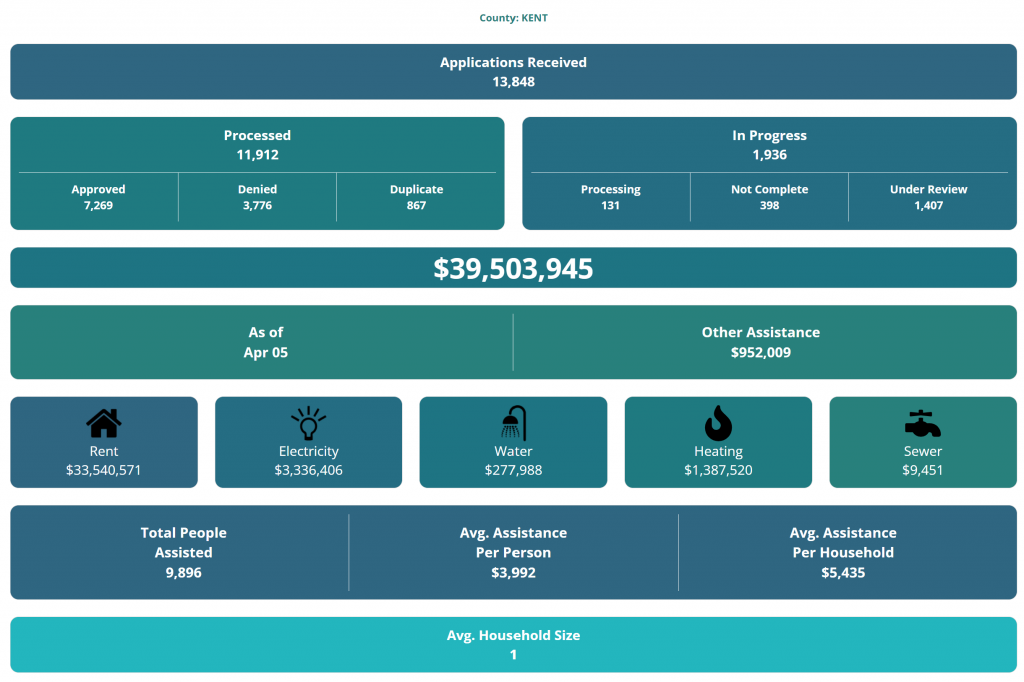Screen dimensions: 1024x682
Task: Select the Applications Received banner
Action: (513, 72)
